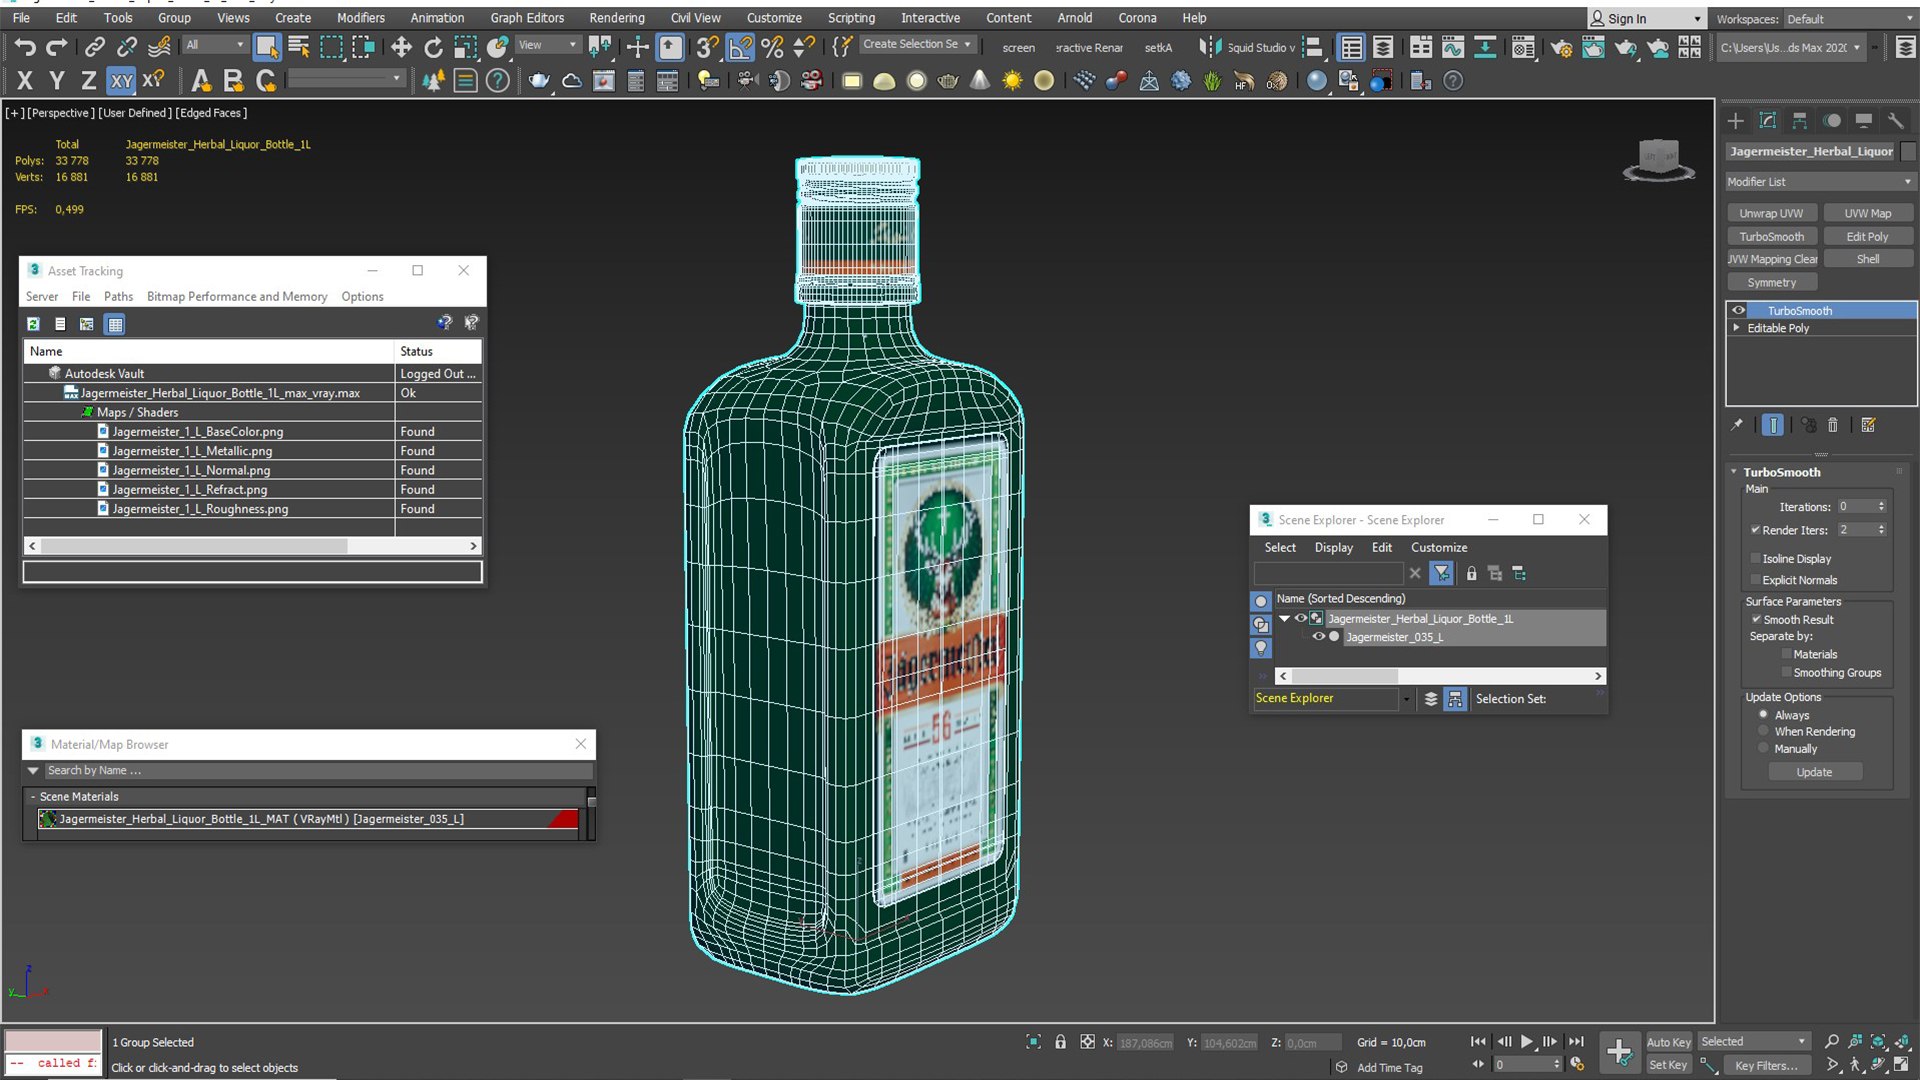Open the selection filter All dropdown
The width and height of the screenshot is (1920, 1080).
[215, 45]
